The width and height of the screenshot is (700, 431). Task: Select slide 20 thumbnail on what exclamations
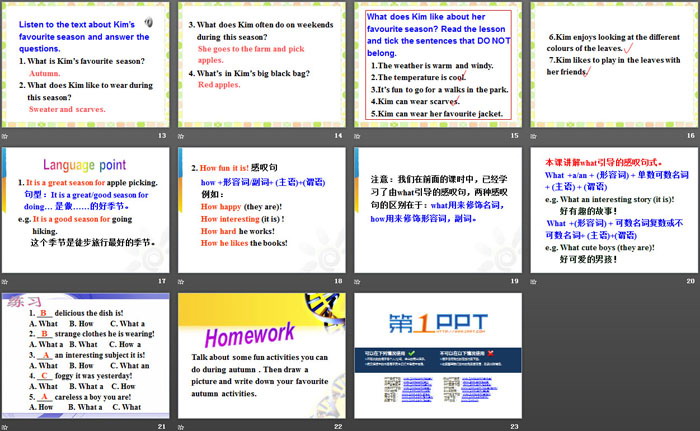click(614, 210)
